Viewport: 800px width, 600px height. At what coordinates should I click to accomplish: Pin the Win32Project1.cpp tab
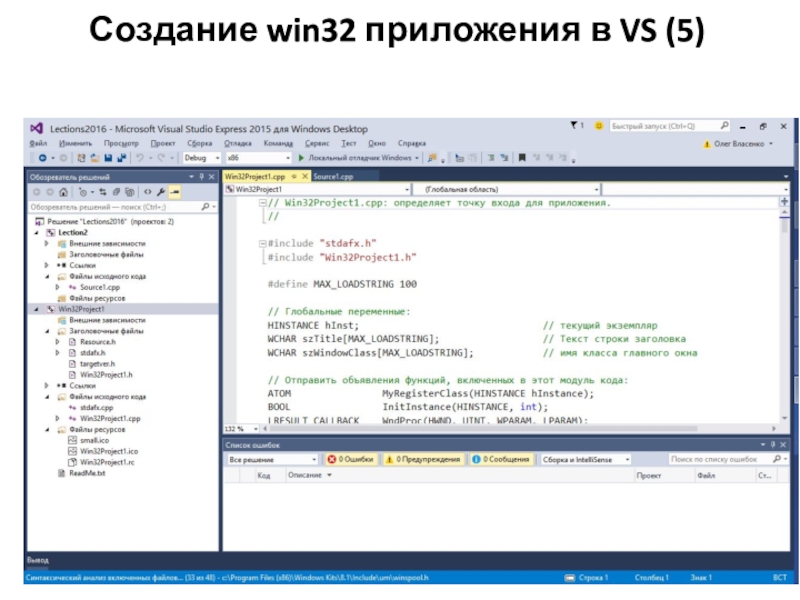(293, 176)
